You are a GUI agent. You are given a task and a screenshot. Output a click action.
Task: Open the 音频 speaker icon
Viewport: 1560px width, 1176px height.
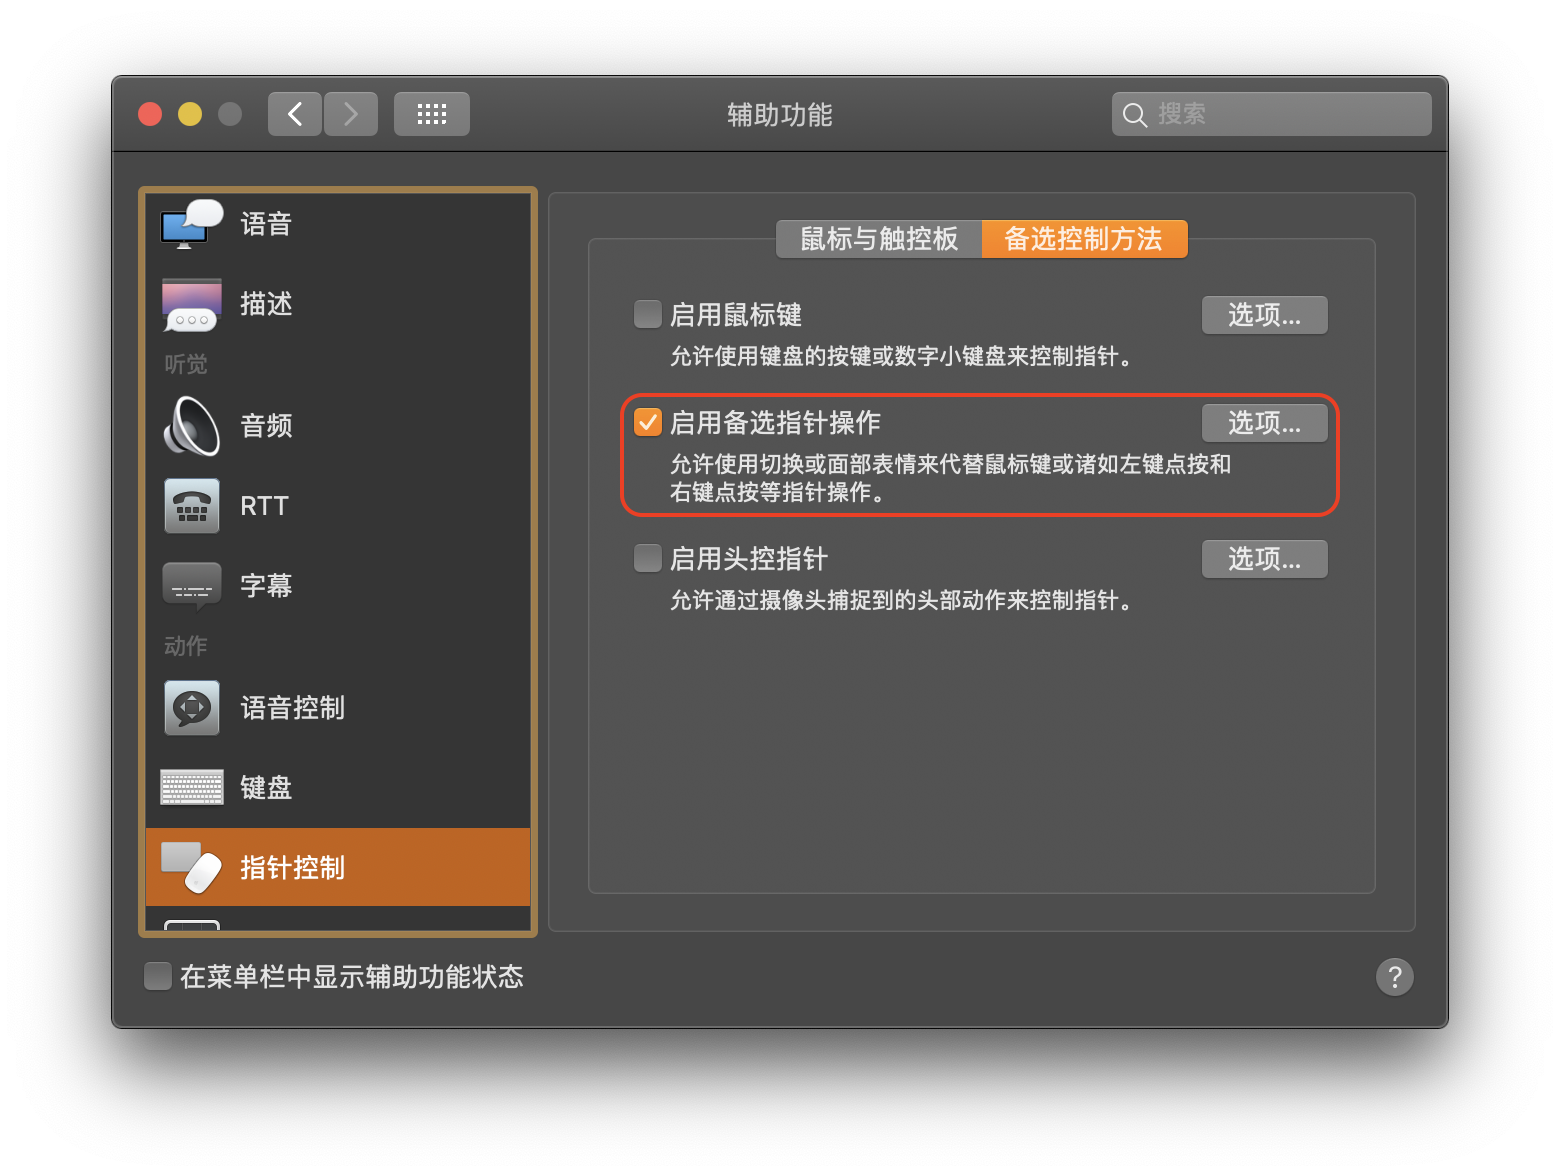click(192, 426)
